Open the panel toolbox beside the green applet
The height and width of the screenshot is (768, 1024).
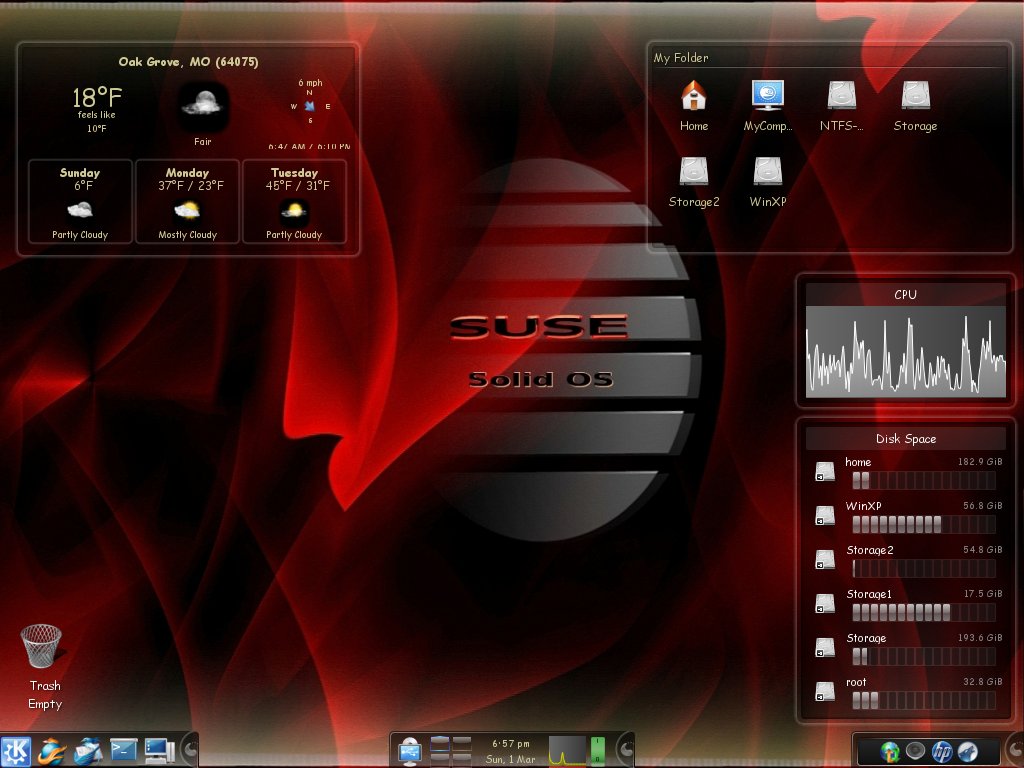pyautogui.click(x=625, y=750)
